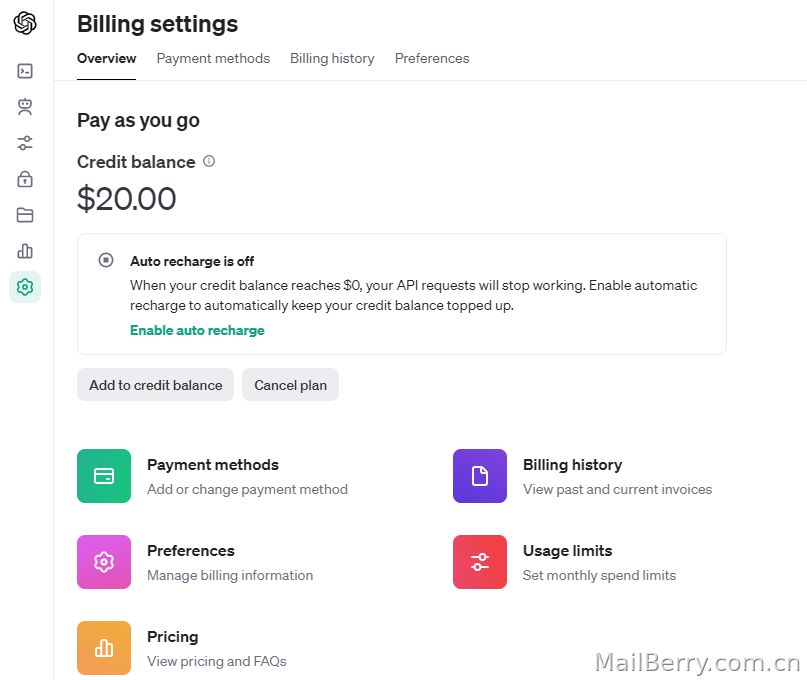Click the $20.00 credit balance amount
The height and width of the screenshot is (680, 807).
click(x=127, y=199)
